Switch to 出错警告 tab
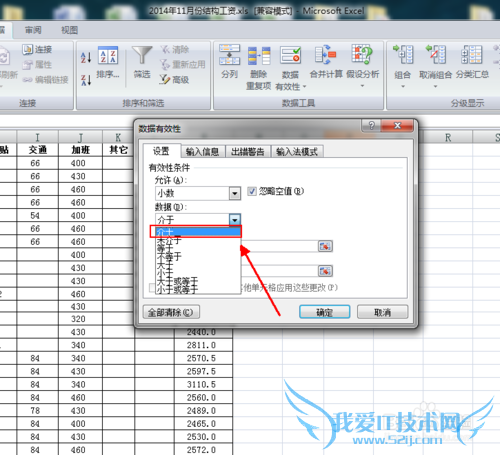Image resolution: width=500 pixels, height=455 pixels. point(248,152)
